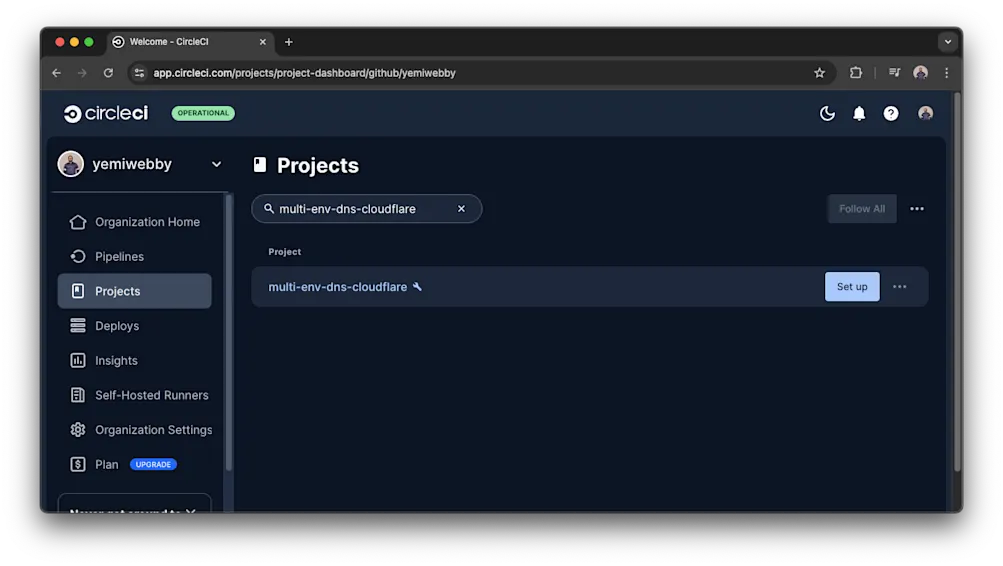Viewport: 1003px width, 566px height.
Task: Open the help question mark icon
Action: click(x=890, y=113)
